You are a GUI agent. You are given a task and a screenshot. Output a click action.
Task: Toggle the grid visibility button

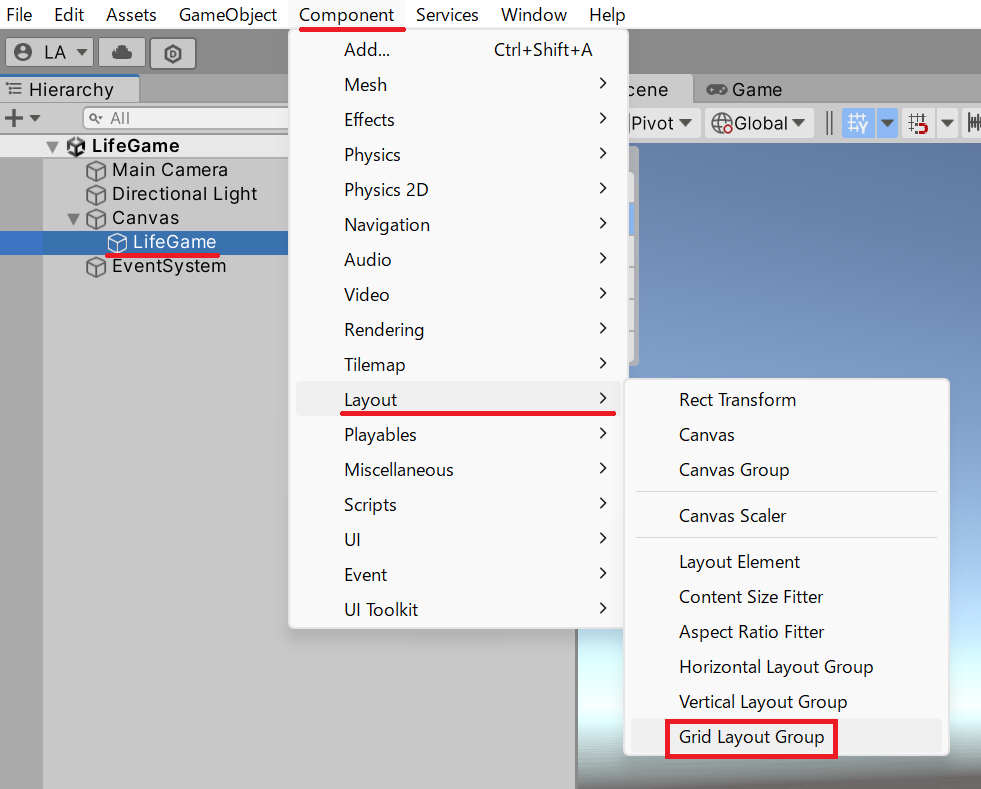click(858, 124)
